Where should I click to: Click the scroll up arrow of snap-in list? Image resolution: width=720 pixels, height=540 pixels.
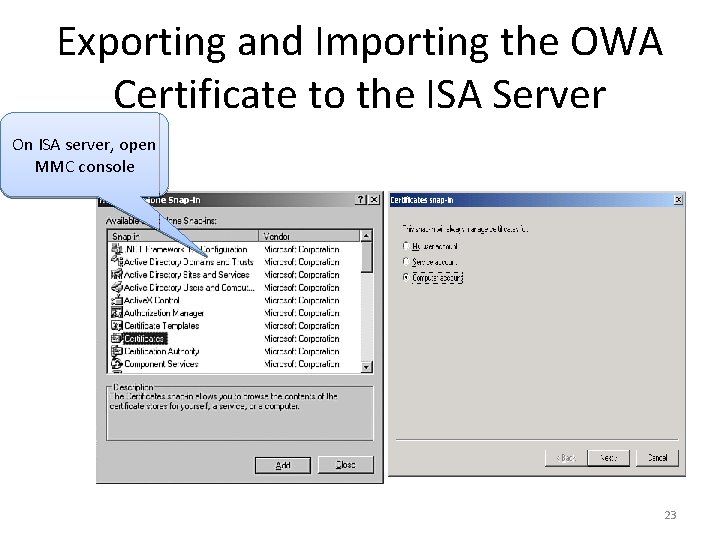tap(366, 236)
